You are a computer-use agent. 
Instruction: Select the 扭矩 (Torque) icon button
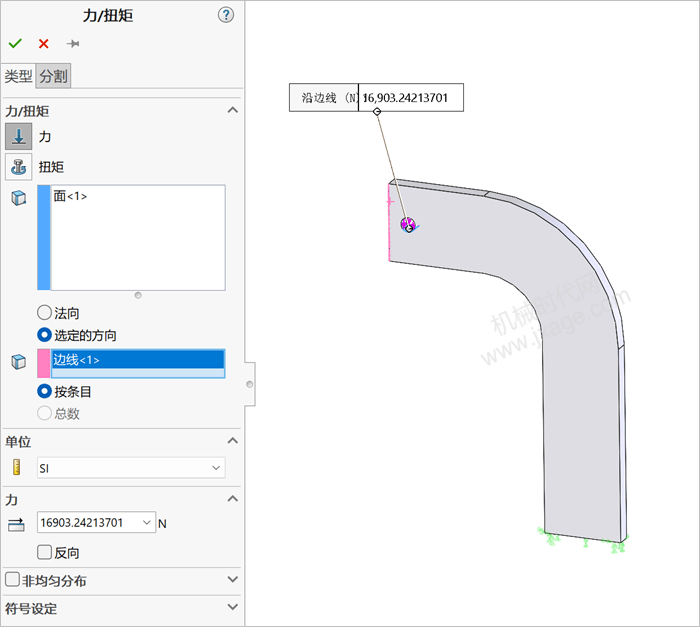[x=19, y=167]
